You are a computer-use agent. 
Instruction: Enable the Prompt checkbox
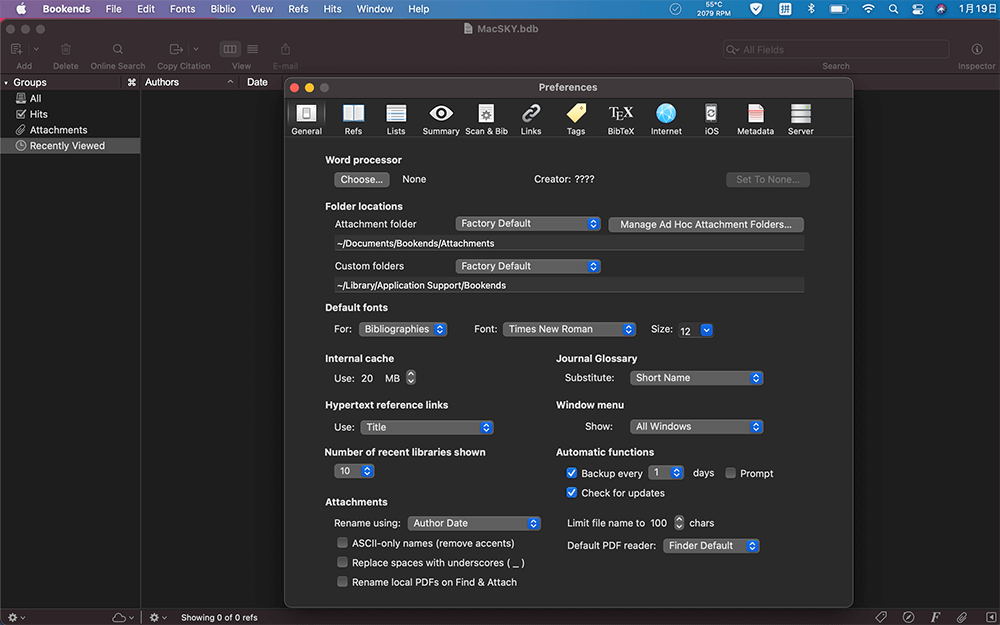tap(731, 473)
